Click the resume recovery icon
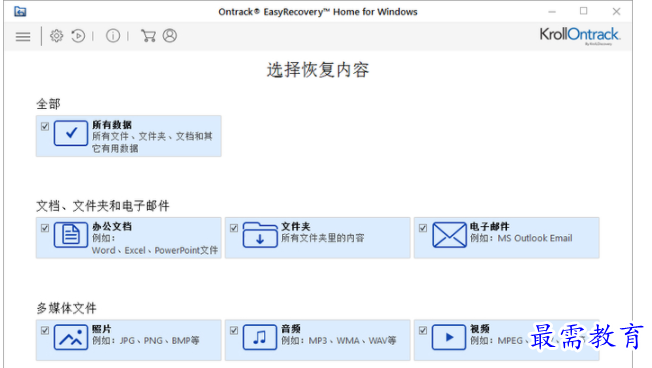This screenshot has height=368, width=652. (78, 36)
